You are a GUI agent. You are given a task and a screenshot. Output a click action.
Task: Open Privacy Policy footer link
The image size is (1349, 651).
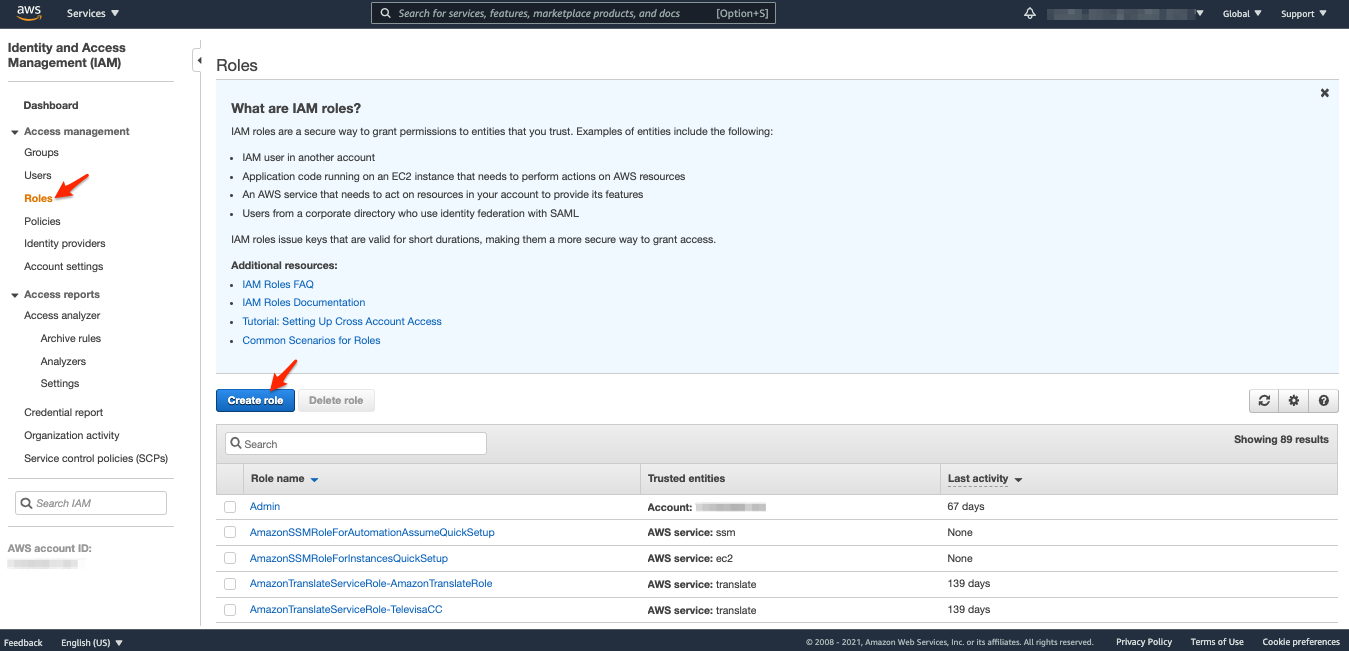coord(1144,642)
